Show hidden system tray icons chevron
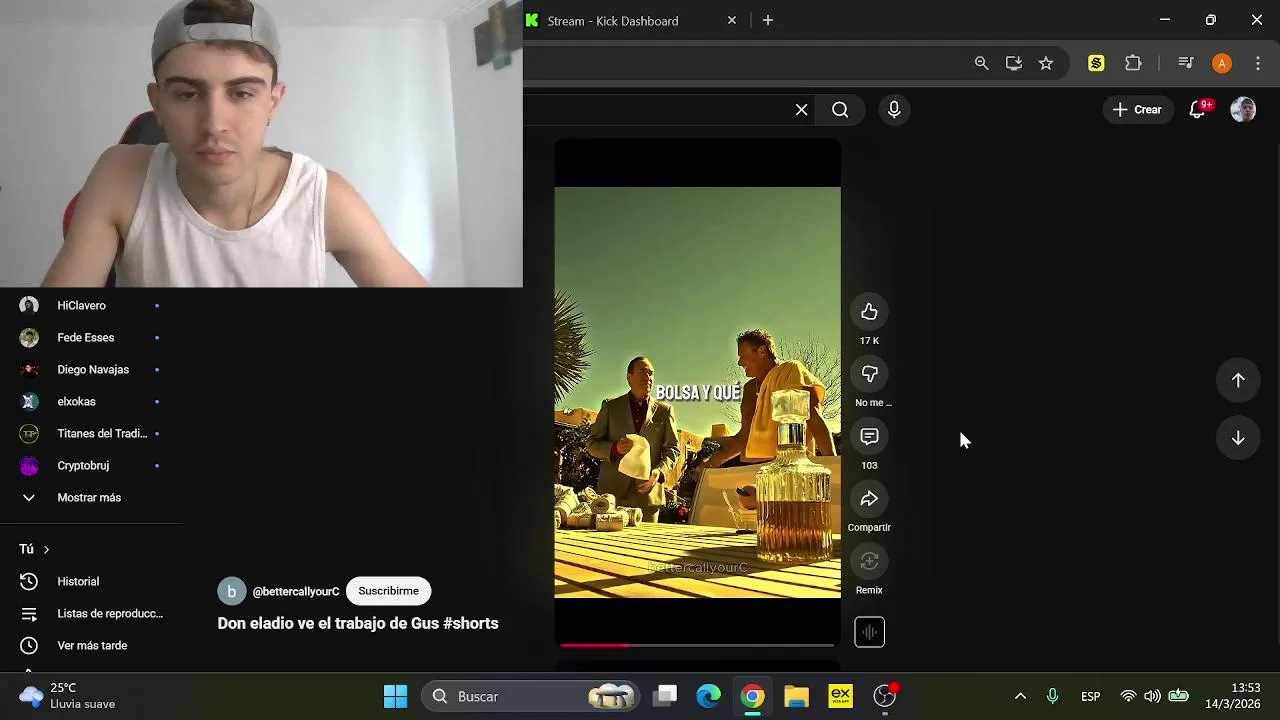1280x720 pixels. pyautogui.click(x=1020, y=696)
